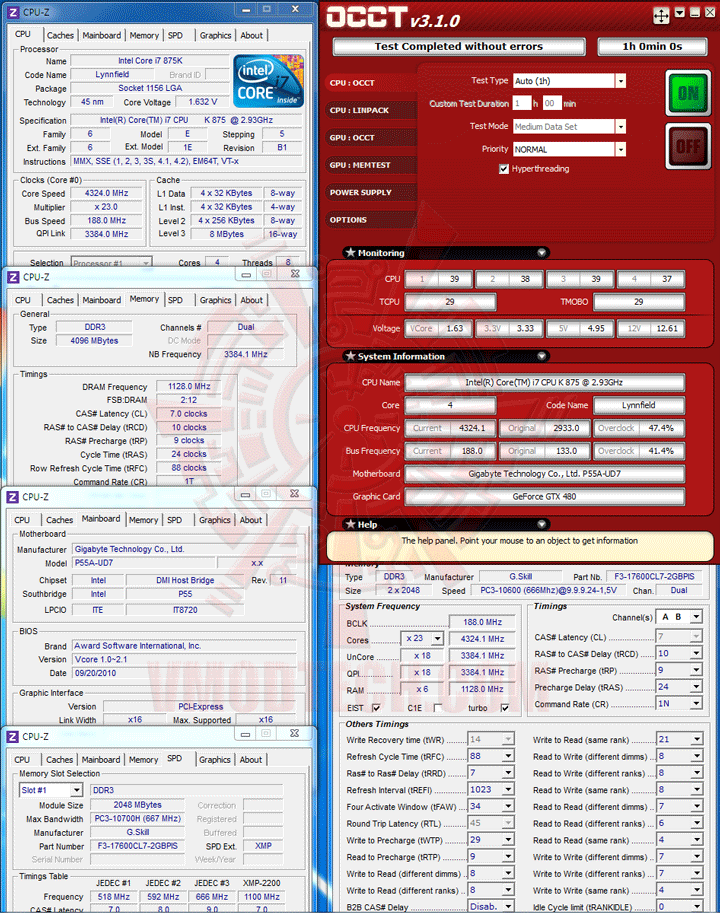
Task: Click the VCore 1.63 voltage reading
Action: click(438, 328)
